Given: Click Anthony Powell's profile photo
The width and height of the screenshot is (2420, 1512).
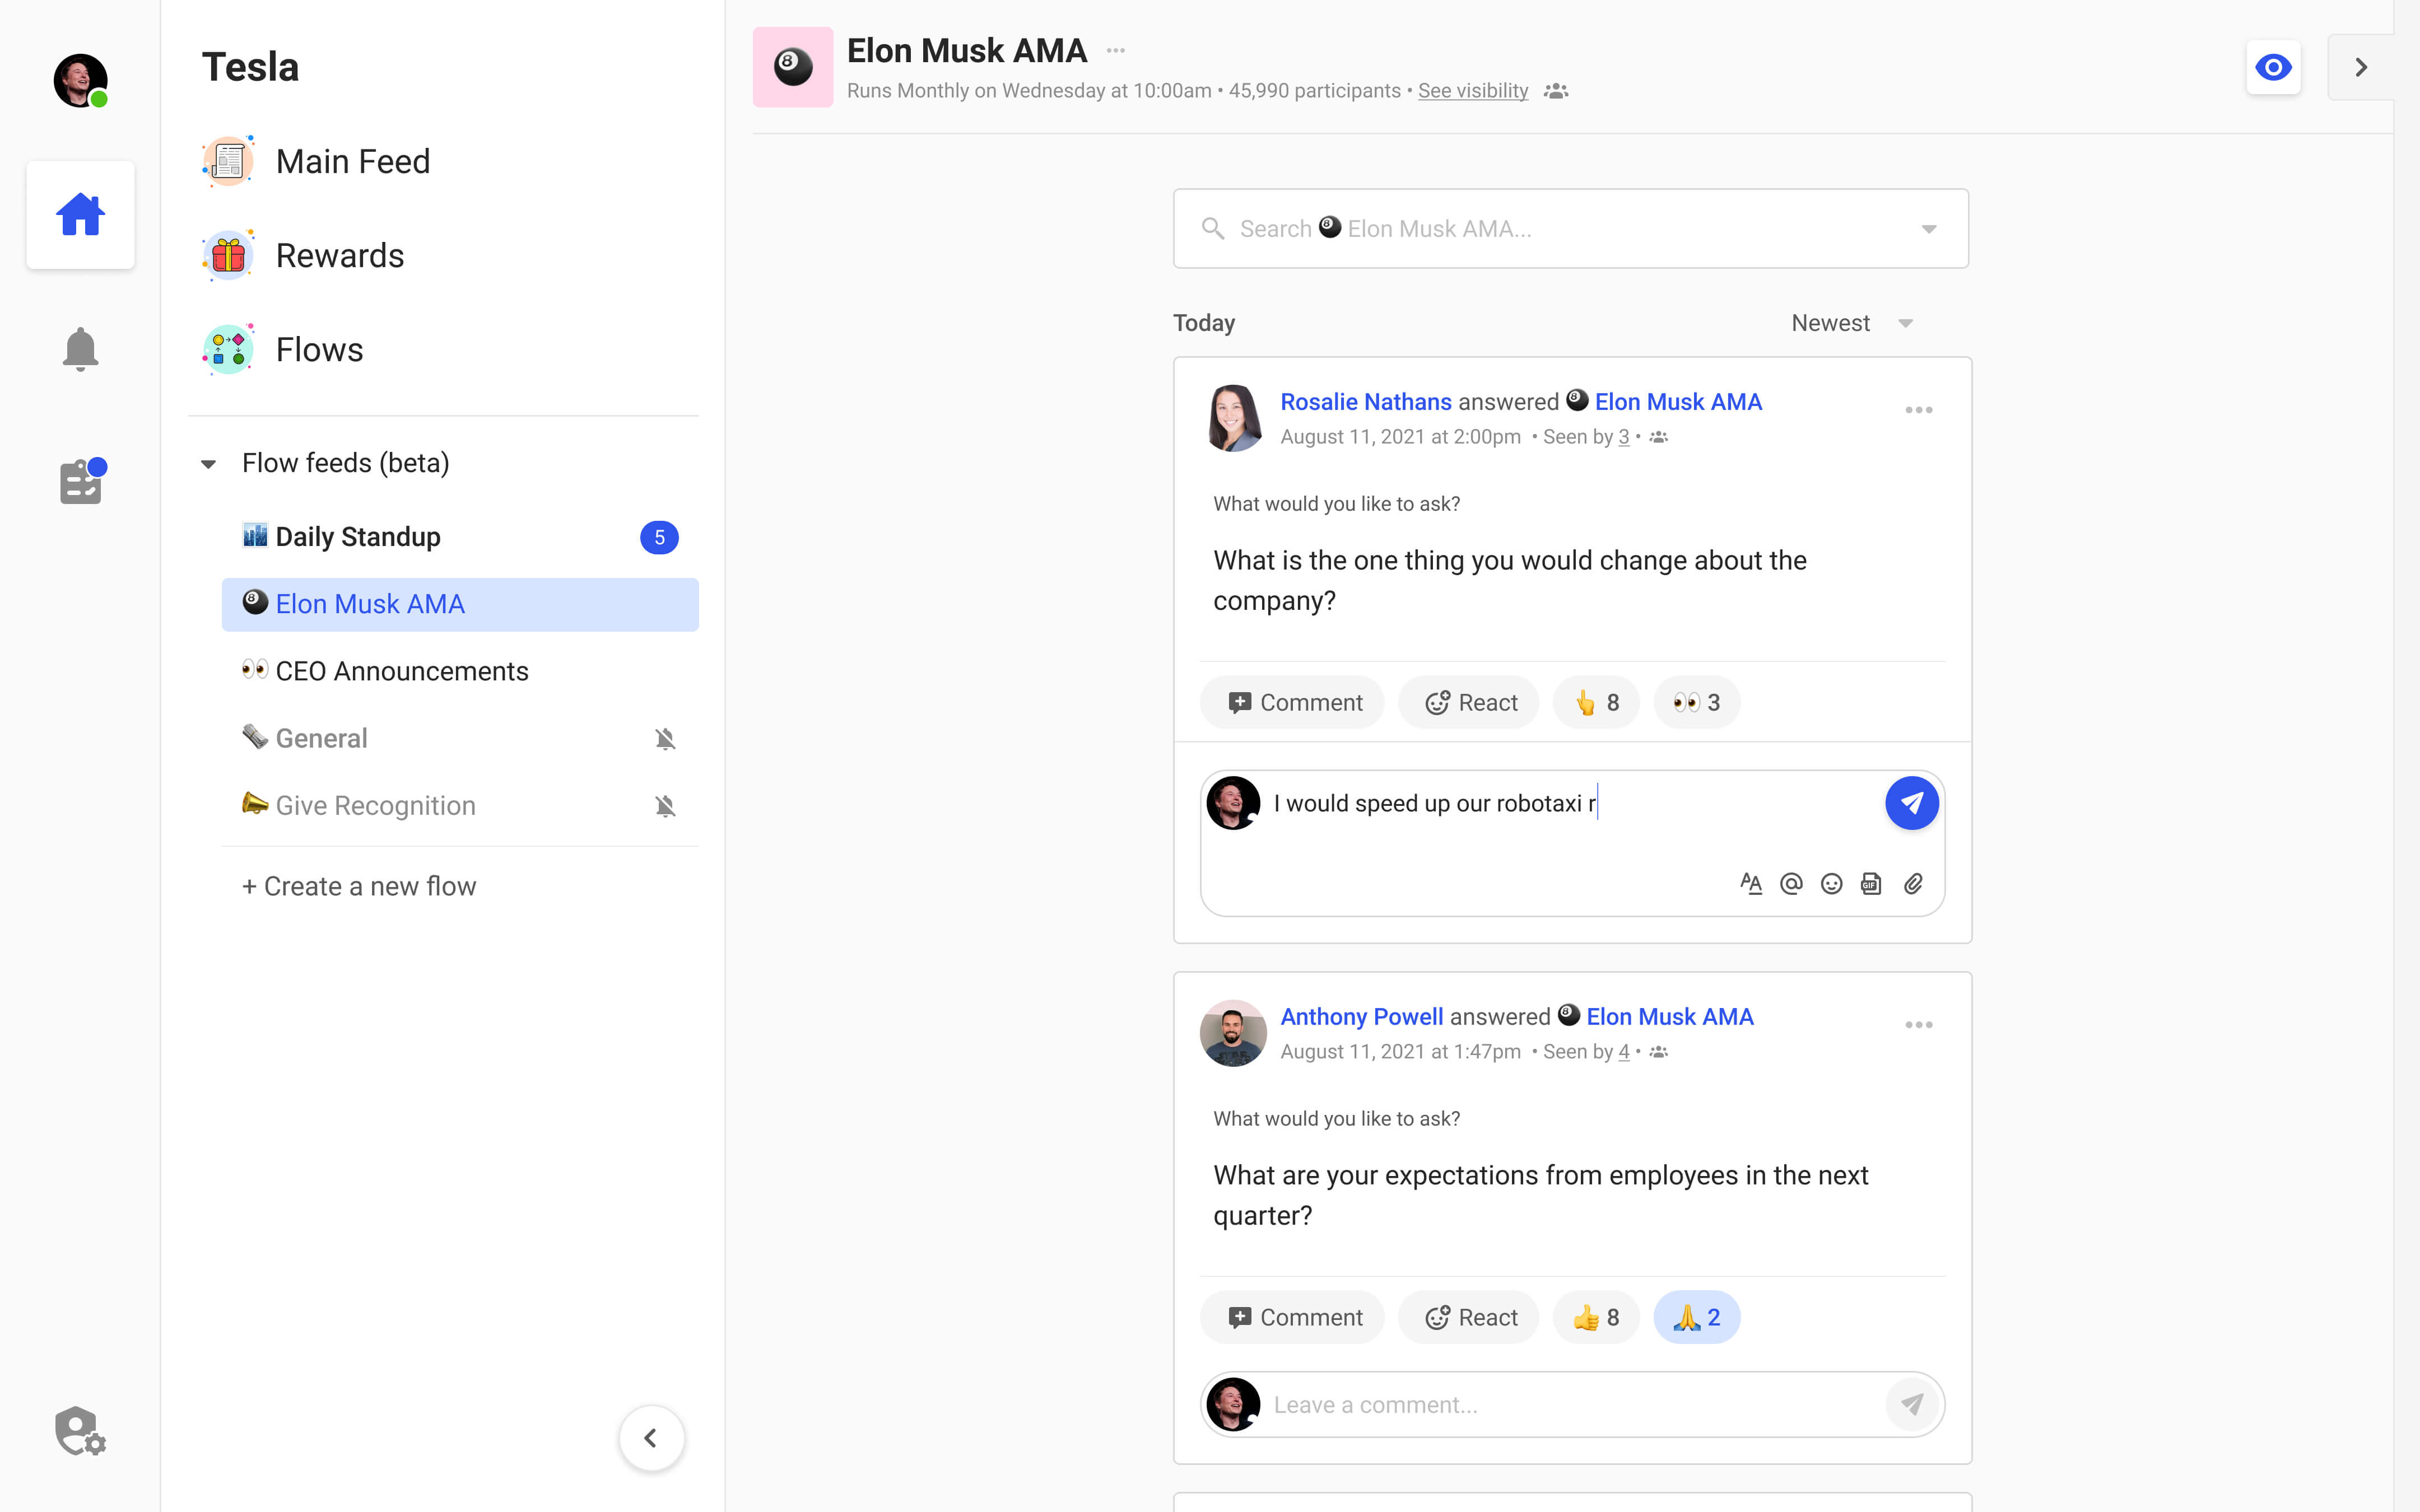Looking at the screenshot, I should click(x=1233, y=1033).
